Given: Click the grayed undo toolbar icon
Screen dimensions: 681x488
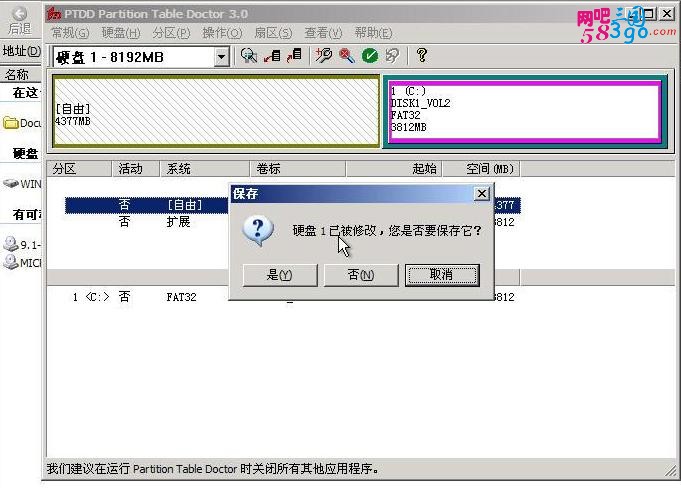Looking at the screenshot, I should click(392, 56).
